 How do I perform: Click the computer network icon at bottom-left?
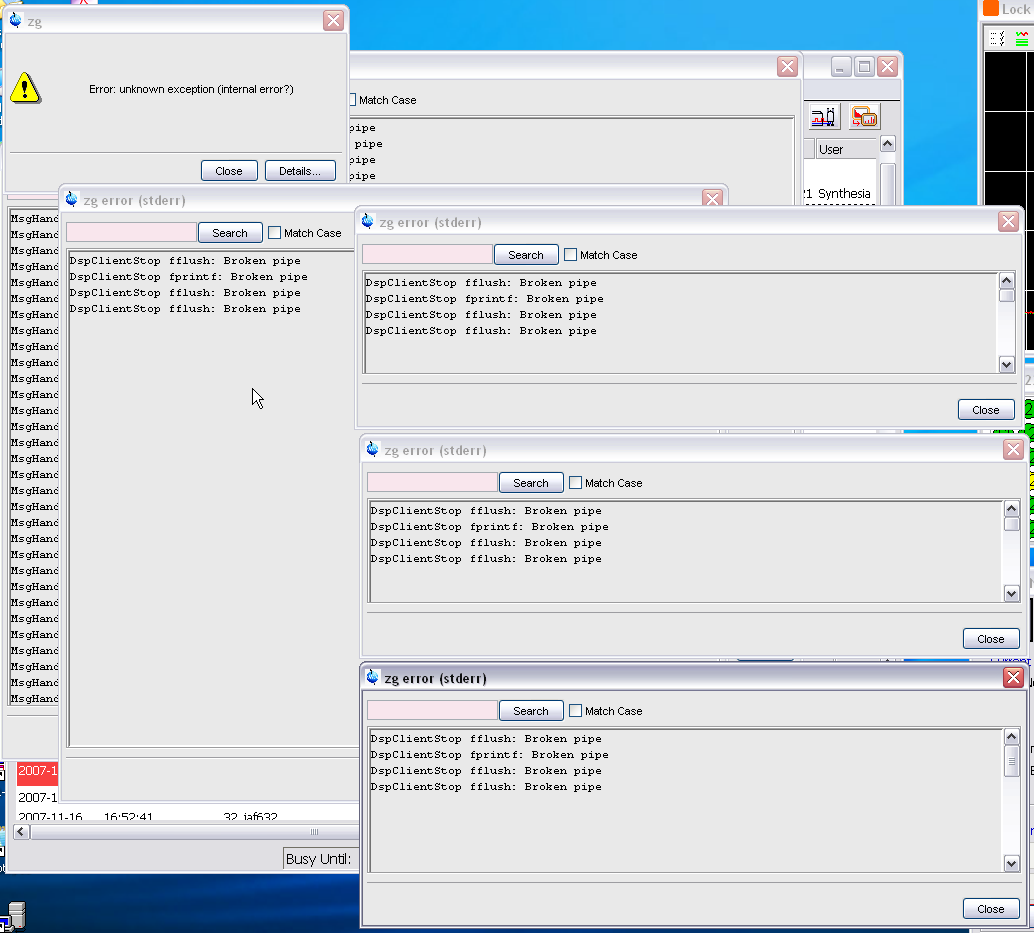tap(15, 915)
